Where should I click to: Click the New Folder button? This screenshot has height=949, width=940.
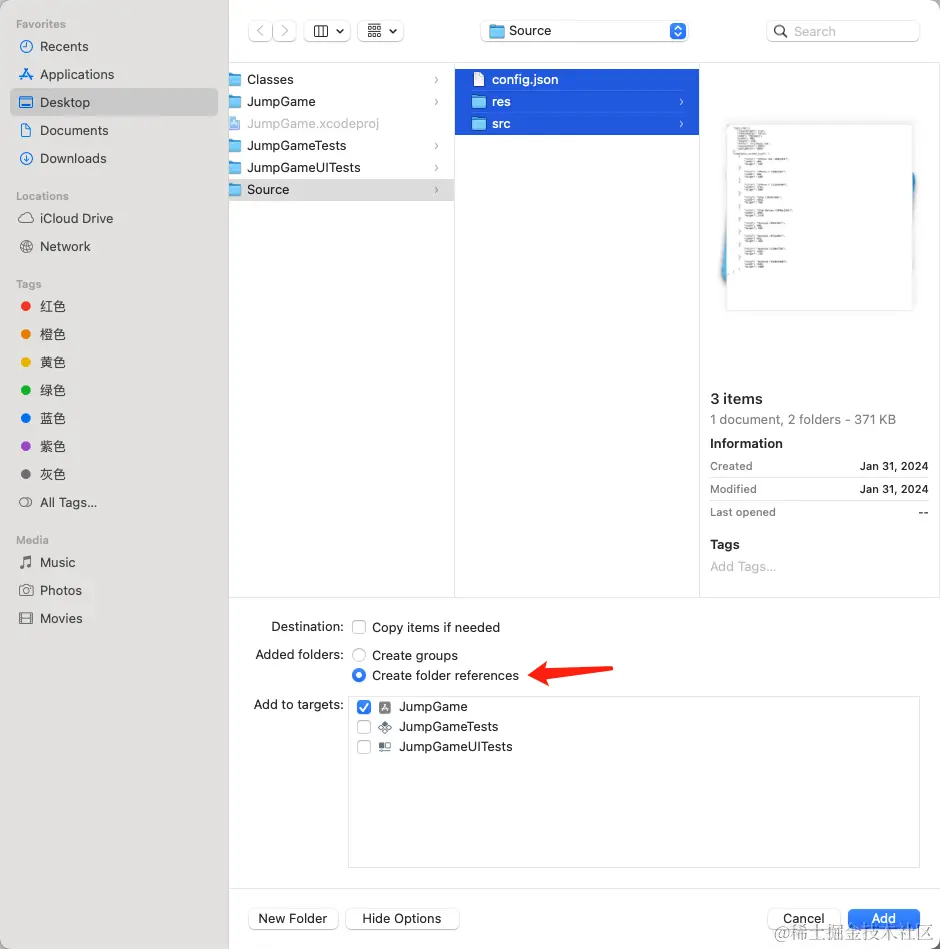click(x=293, y=919)
